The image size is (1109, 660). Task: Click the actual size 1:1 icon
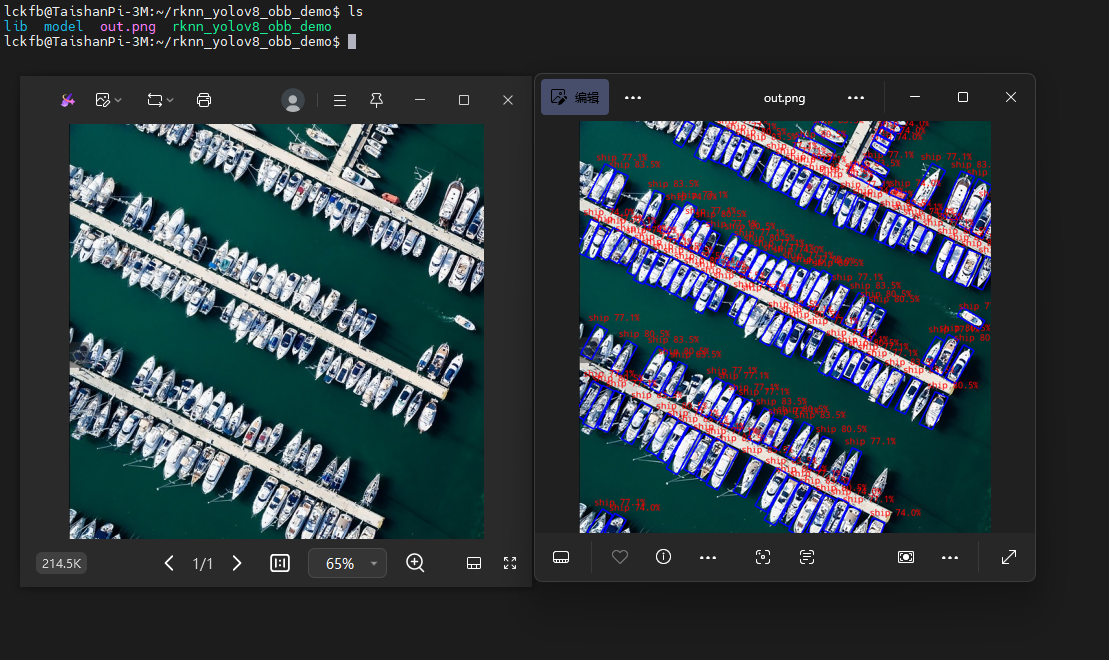click(280, 563)
